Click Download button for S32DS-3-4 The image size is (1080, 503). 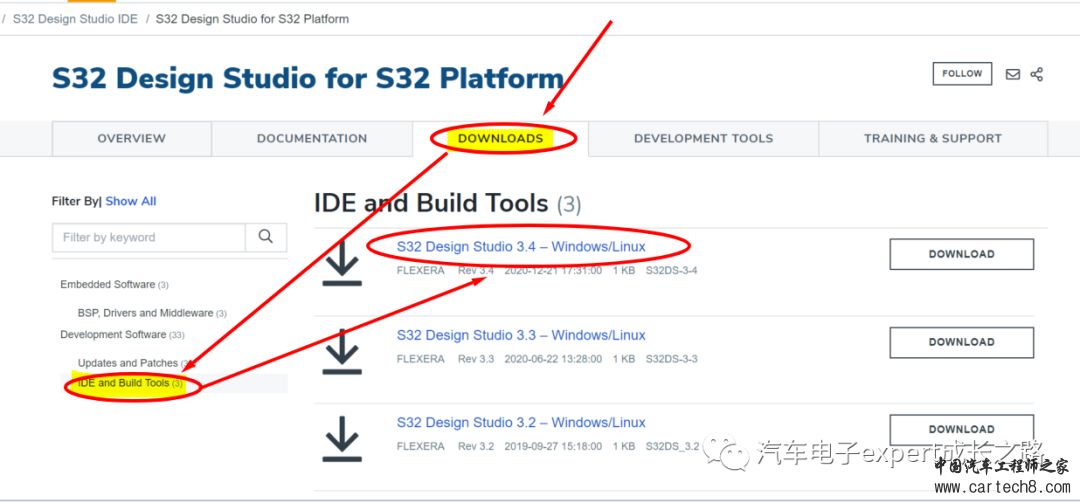(x=962, y=254)
